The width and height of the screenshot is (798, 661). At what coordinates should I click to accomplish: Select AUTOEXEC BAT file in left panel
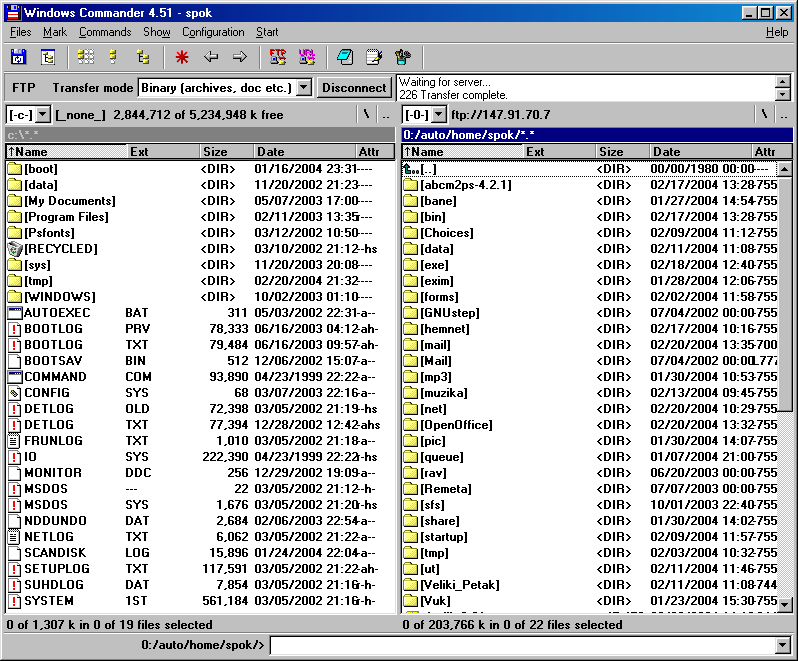(57, 313)
